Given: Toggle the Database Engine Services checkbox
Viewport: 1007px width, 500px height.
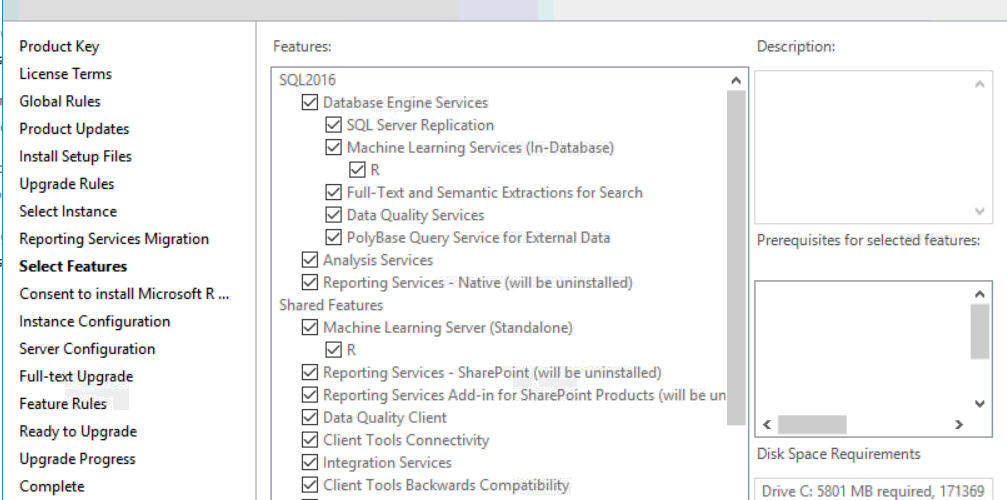Looking at the screenshot, I should click(x=310, y=103).
